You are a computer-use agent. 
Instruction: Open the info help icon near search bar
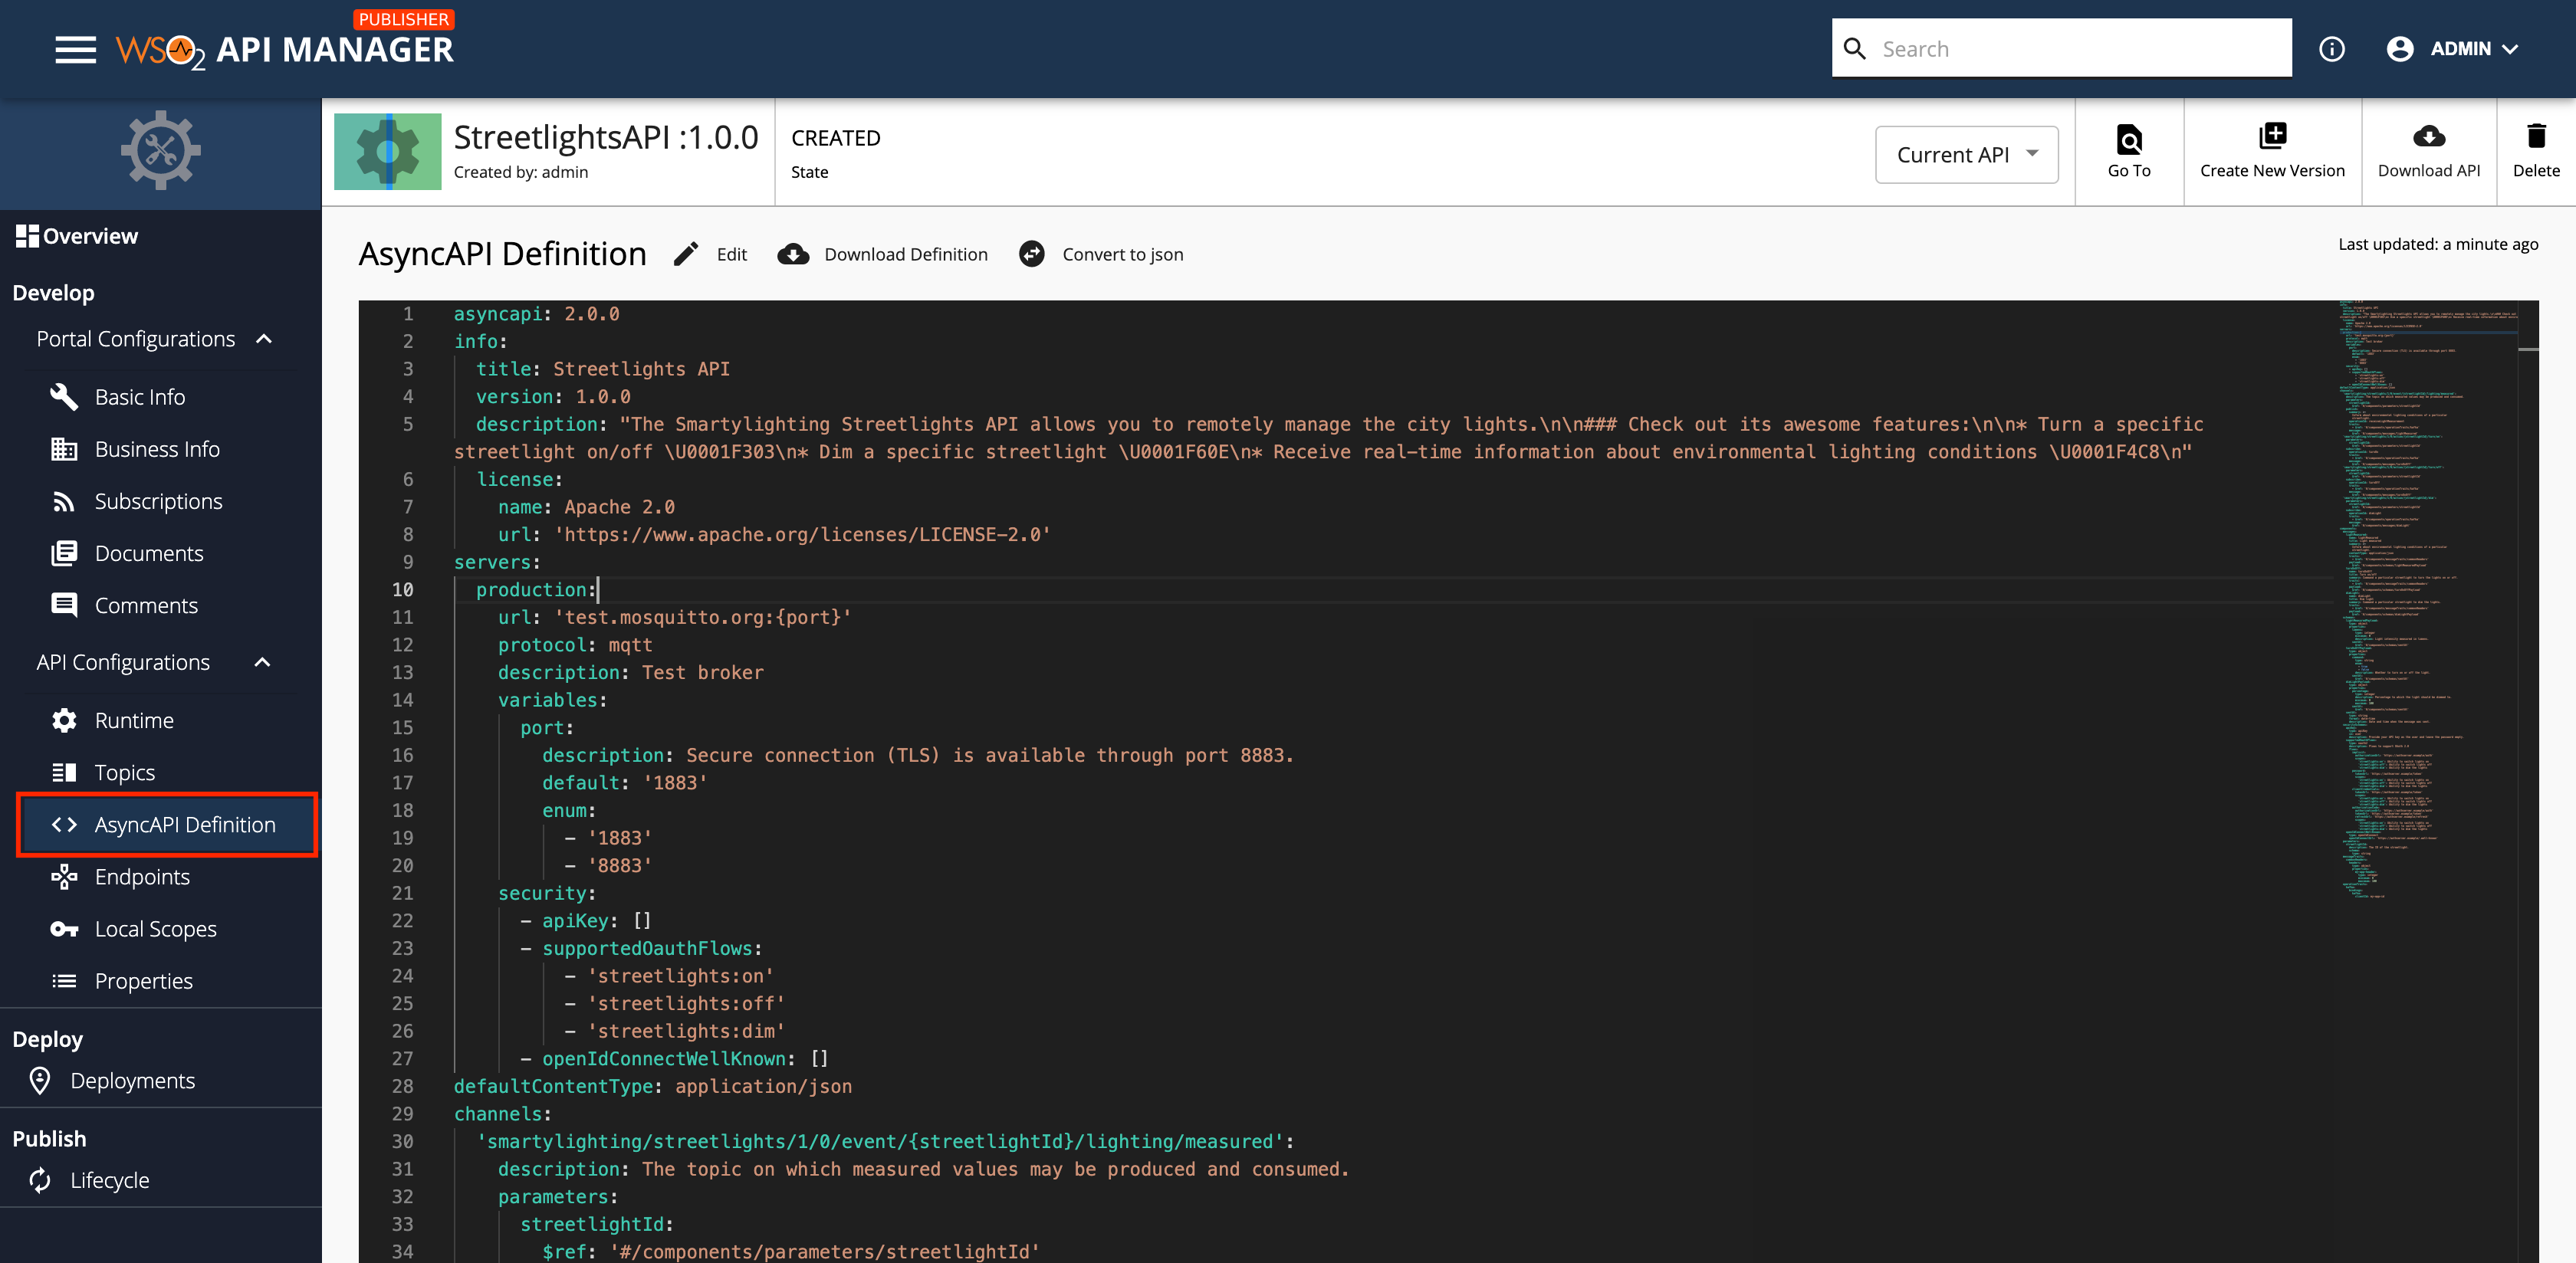pyautogui.click(x=2333, y=48)
